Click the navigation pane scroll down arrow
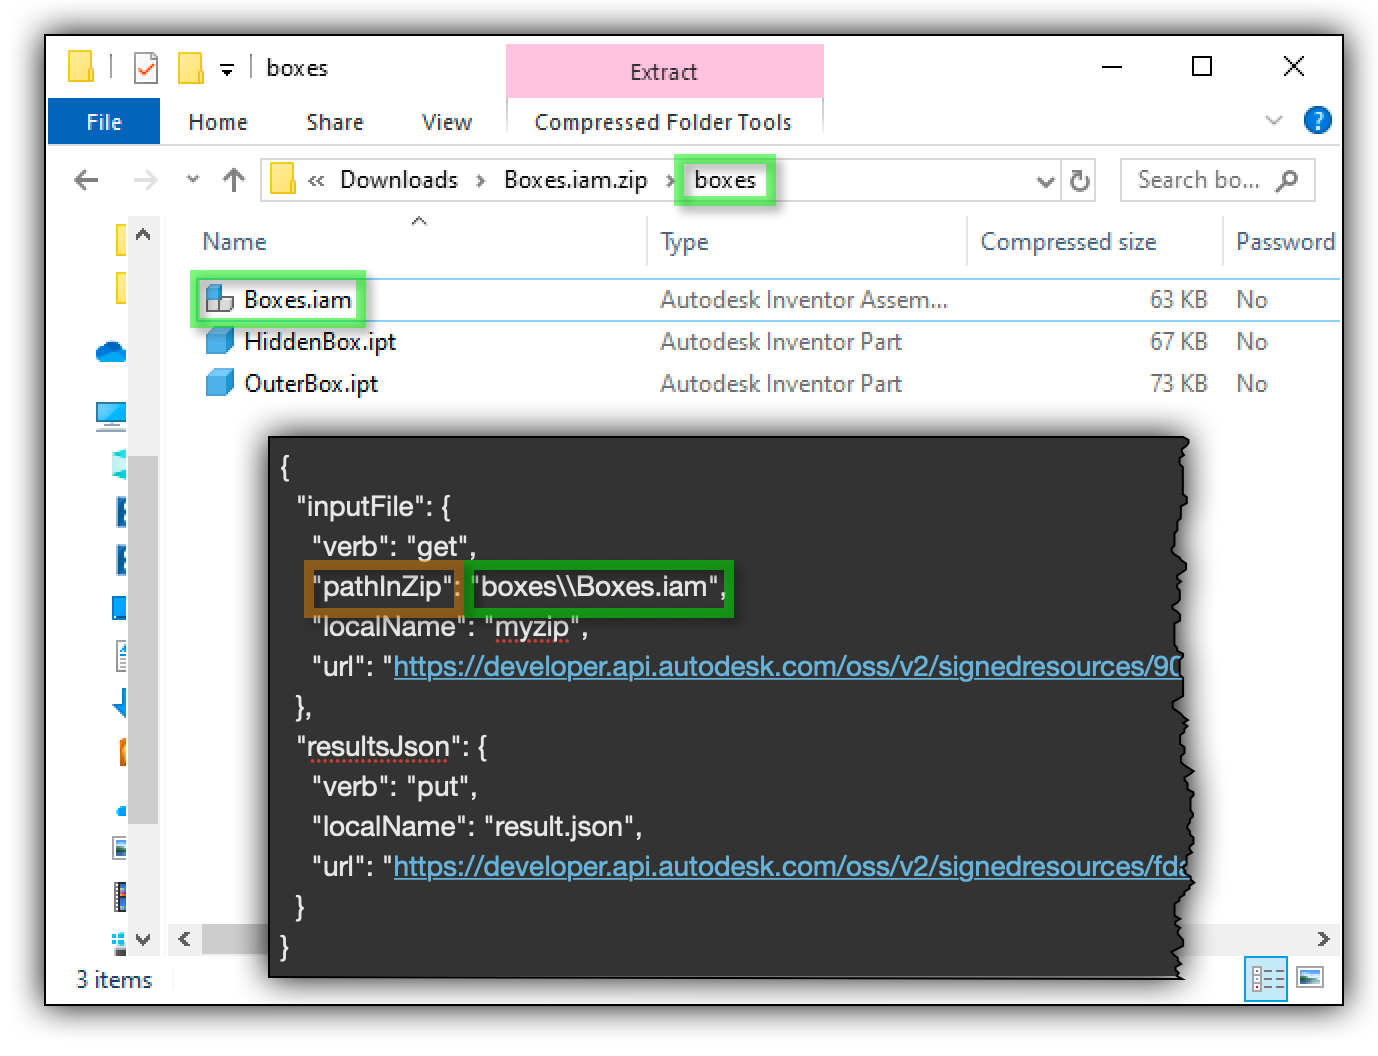This screenshot has height=1056, width=1378. click(143, 940)
